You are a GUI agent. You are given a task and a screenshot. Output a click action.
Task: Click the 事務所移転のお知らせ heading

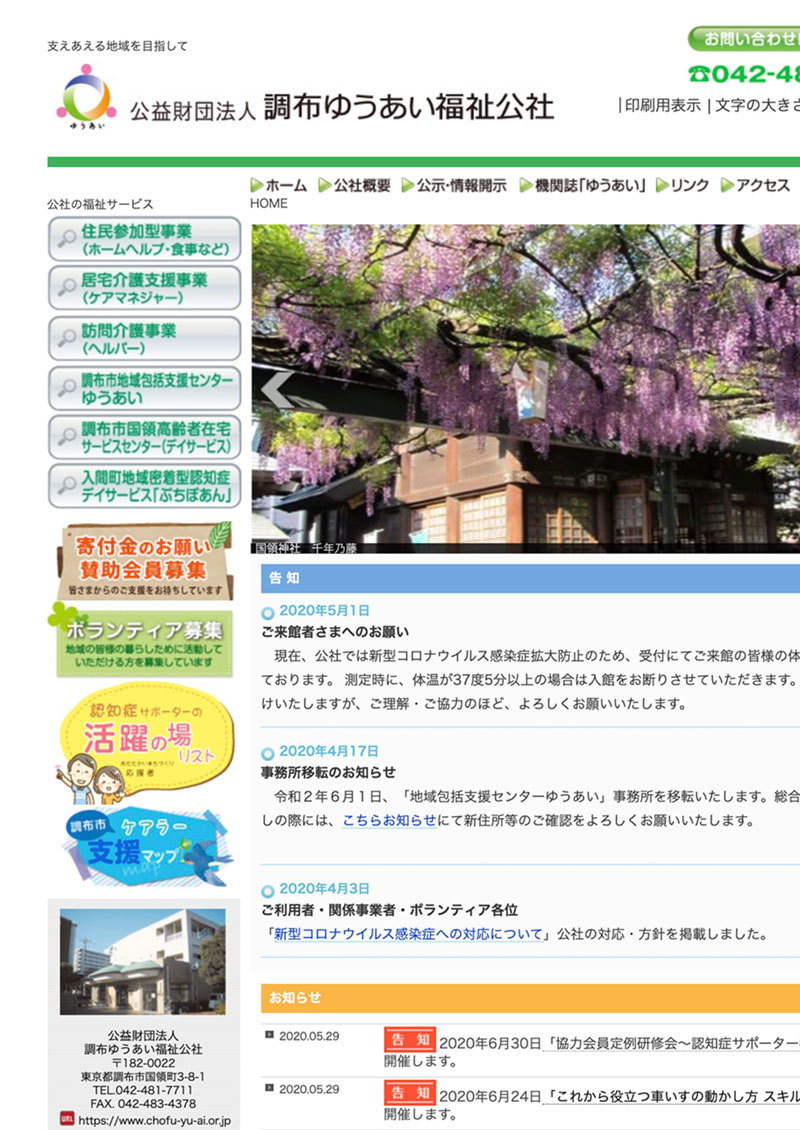tap(328, 773)
